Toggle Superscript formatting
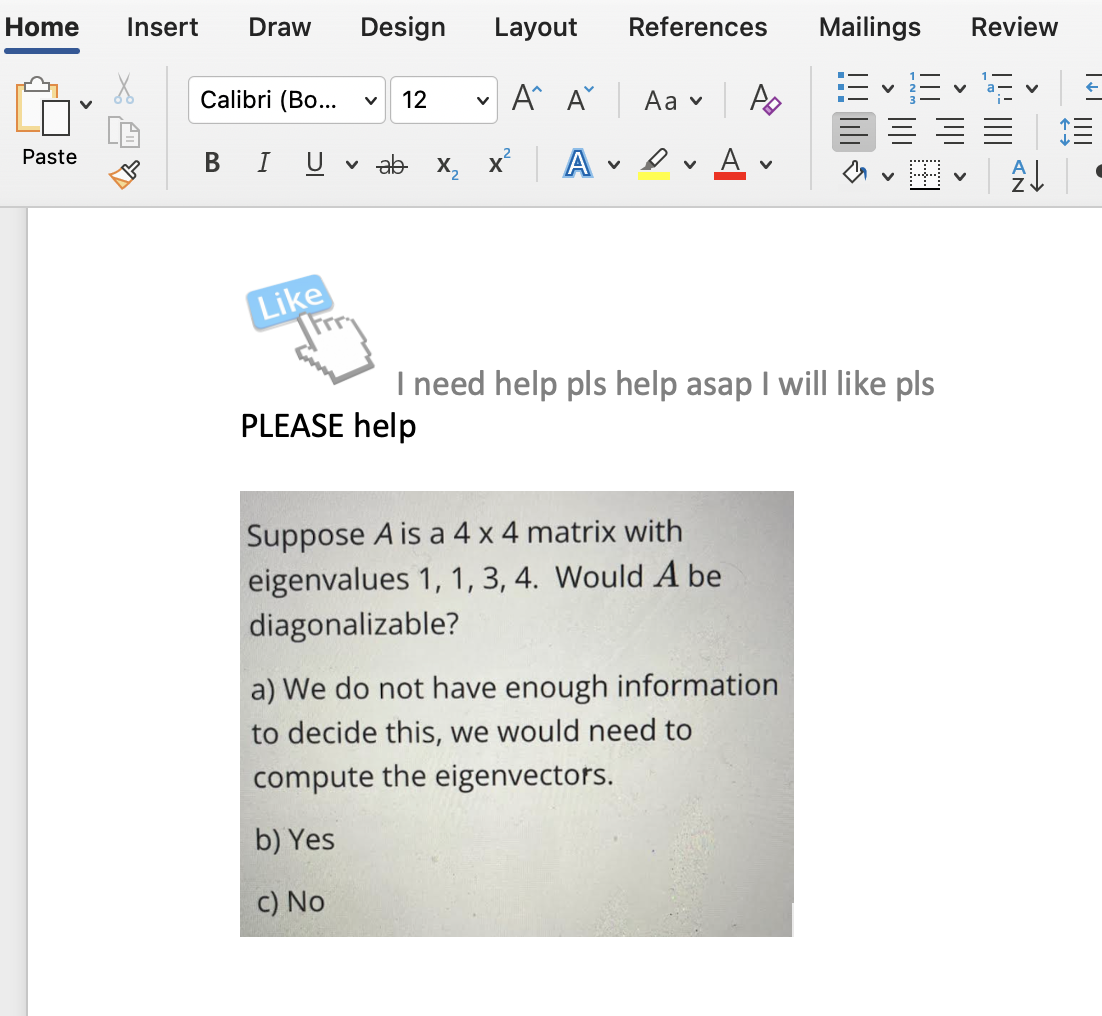 (x=499, y=162)
